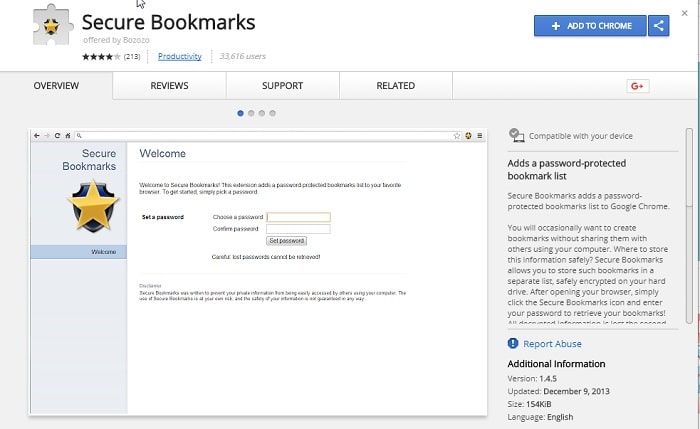Click the 'Size: 154KiB' line
The height and width of the screenshot is (429, 700).
click(529, 404)
